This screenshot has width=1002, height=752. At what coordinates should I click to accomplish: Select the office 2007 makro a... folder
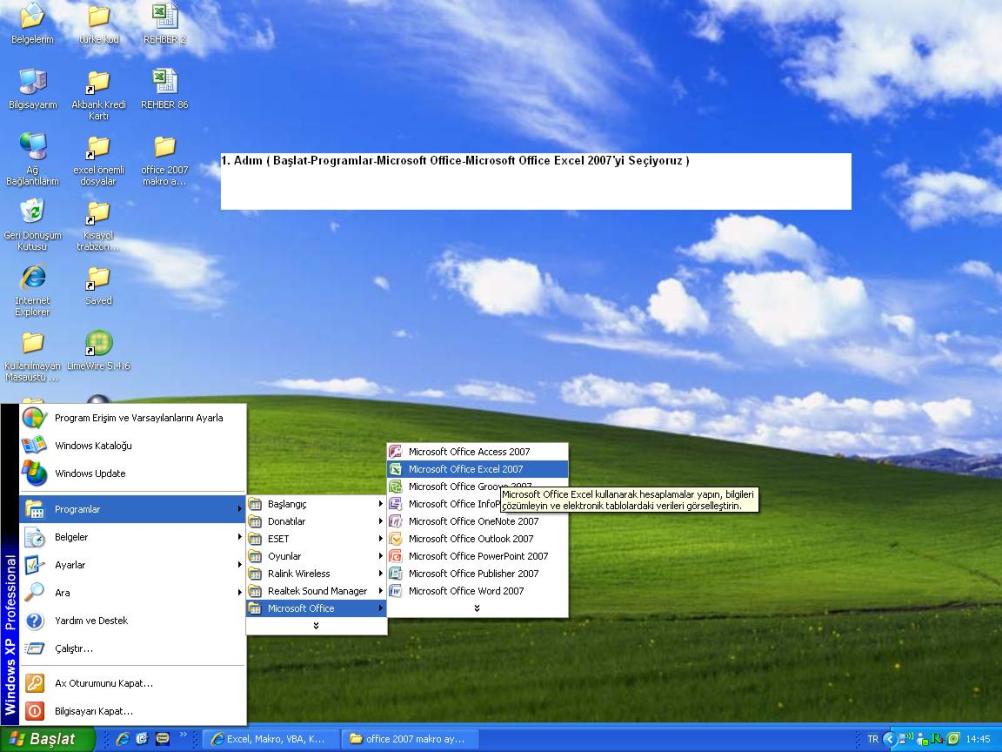[x=164, y=160]
